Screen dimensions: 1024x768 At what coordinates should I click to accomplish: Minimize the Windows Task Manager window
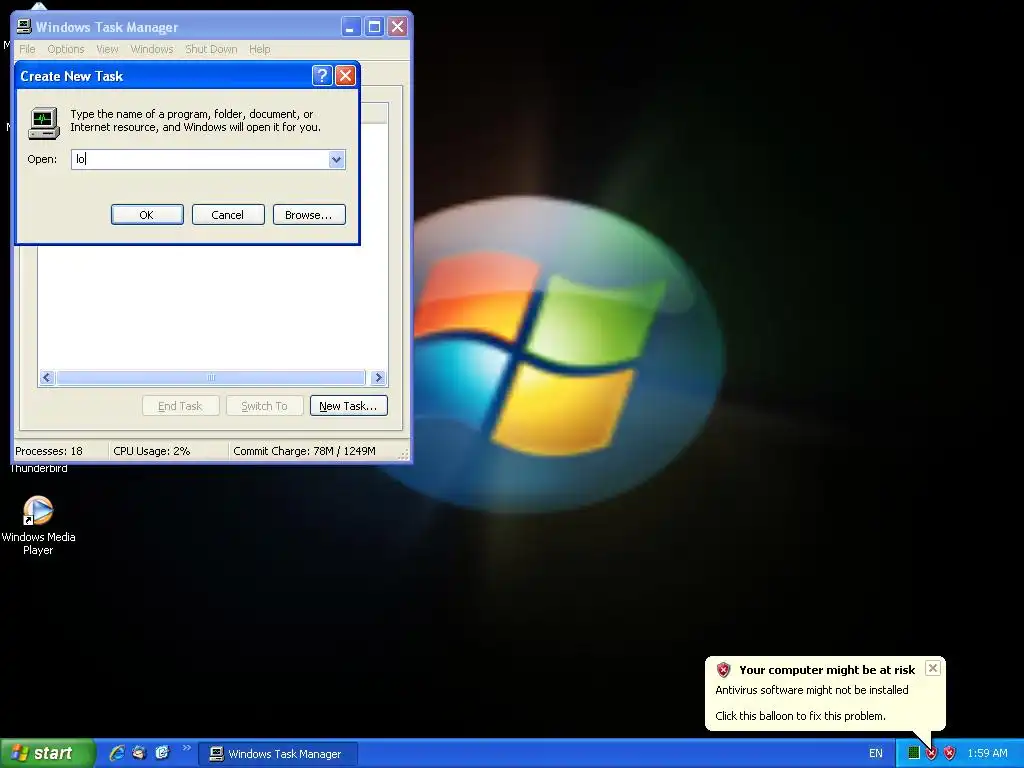(351, 27)
